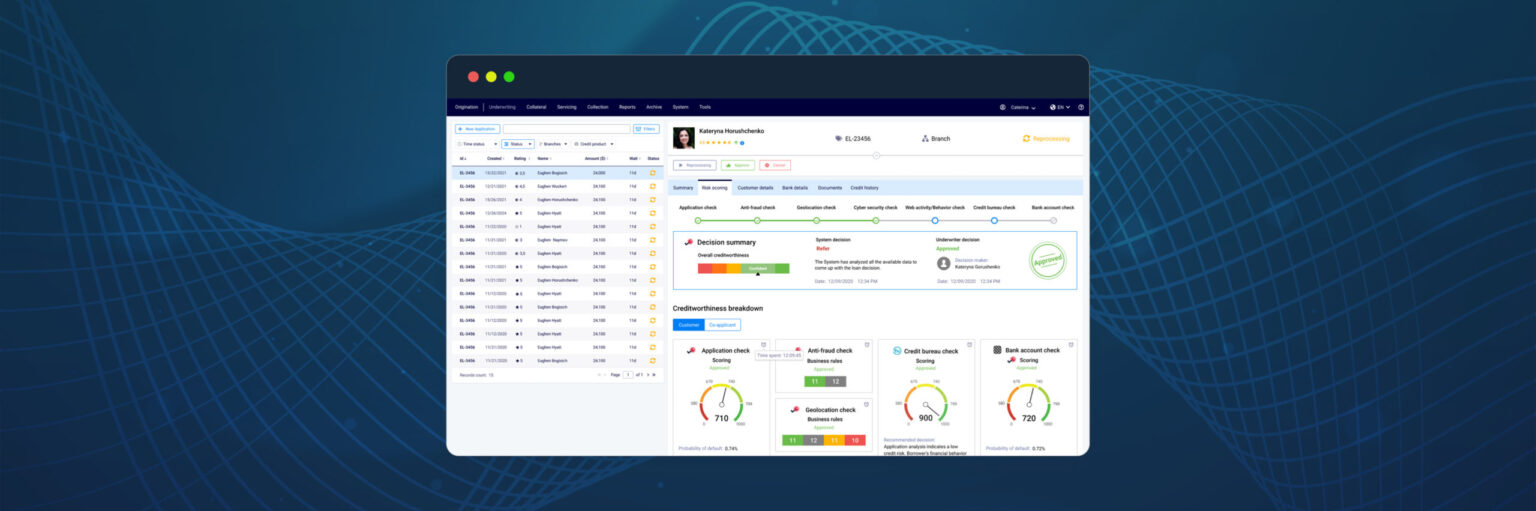This screenshot has width=1536, height=511.
Task: Click the red Cancel button
Action: pos(775,165)
